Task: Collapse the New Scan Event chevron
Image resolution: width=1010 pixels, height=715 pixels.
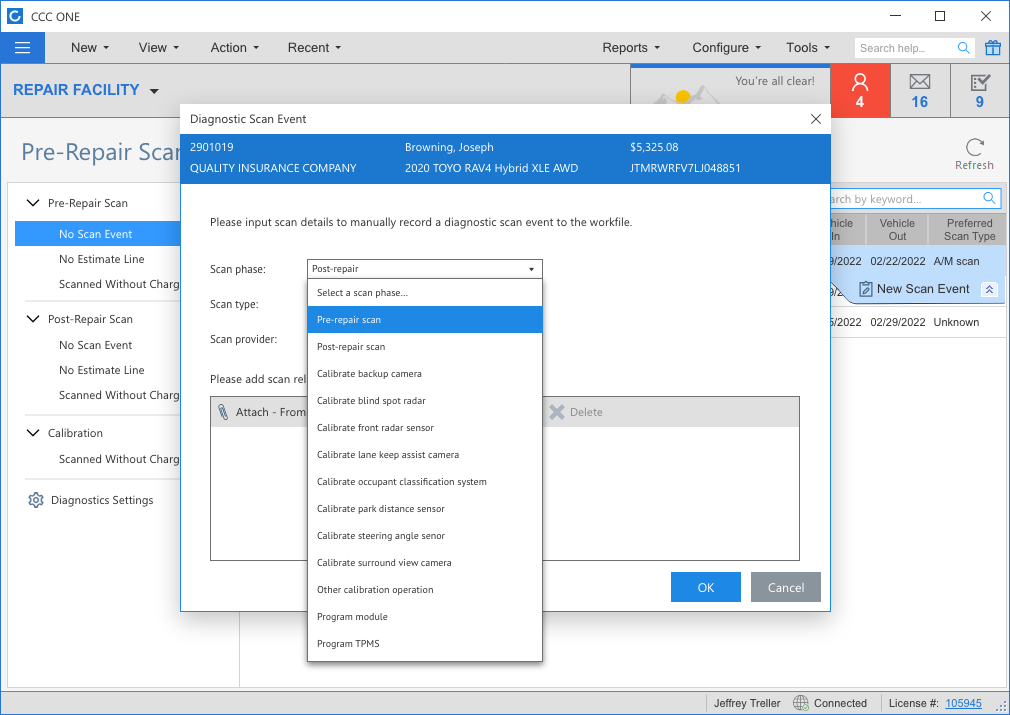Action: pos(989,289)
